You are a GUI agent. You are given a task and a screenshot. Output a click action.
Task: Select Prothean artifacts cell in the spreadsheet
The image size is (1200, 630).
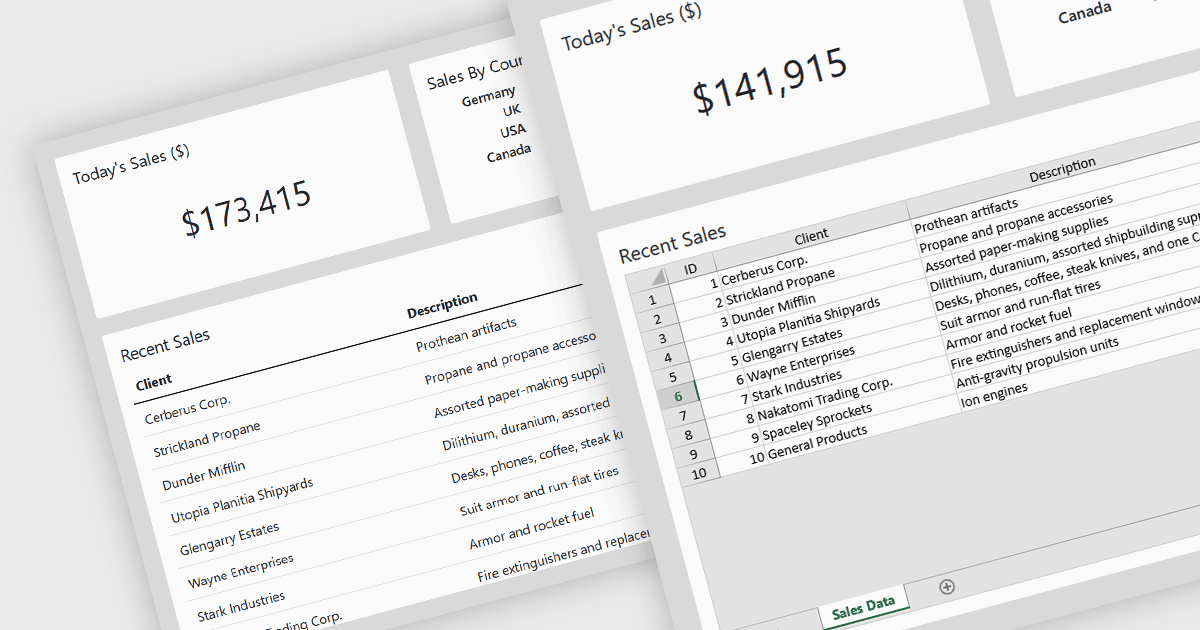point(966,218)
